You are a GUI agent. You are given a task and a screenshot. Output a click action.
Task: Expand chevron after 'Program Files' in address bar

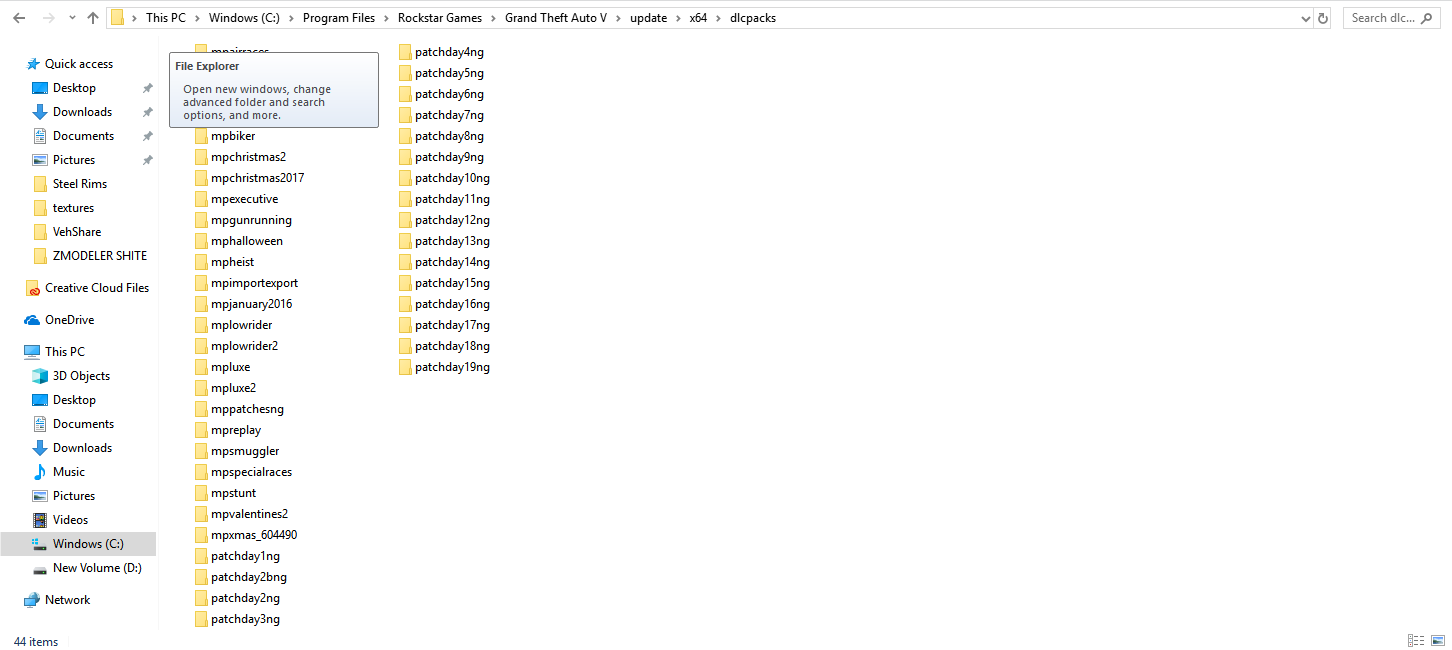[387, 18]
